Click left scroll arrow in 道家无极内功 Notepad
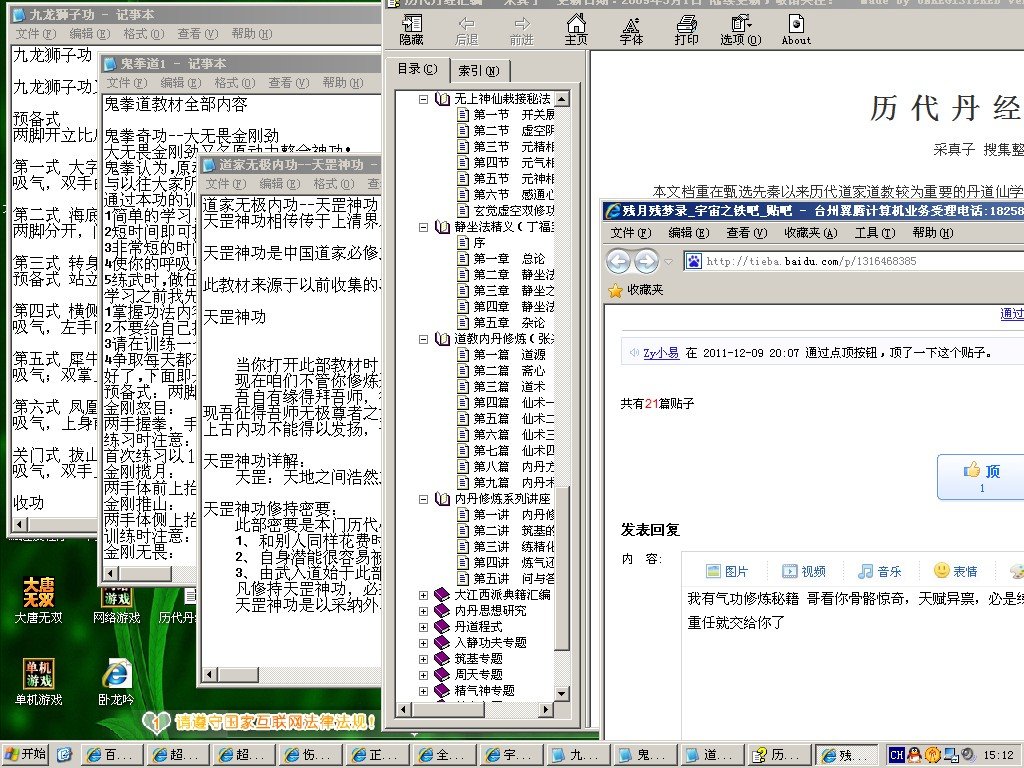The image size is (1024, 768). click(x=210, y=675)
